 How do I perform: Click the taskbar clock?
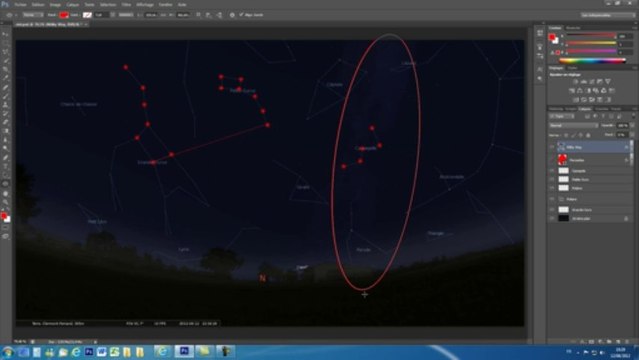tap(620, 353)
